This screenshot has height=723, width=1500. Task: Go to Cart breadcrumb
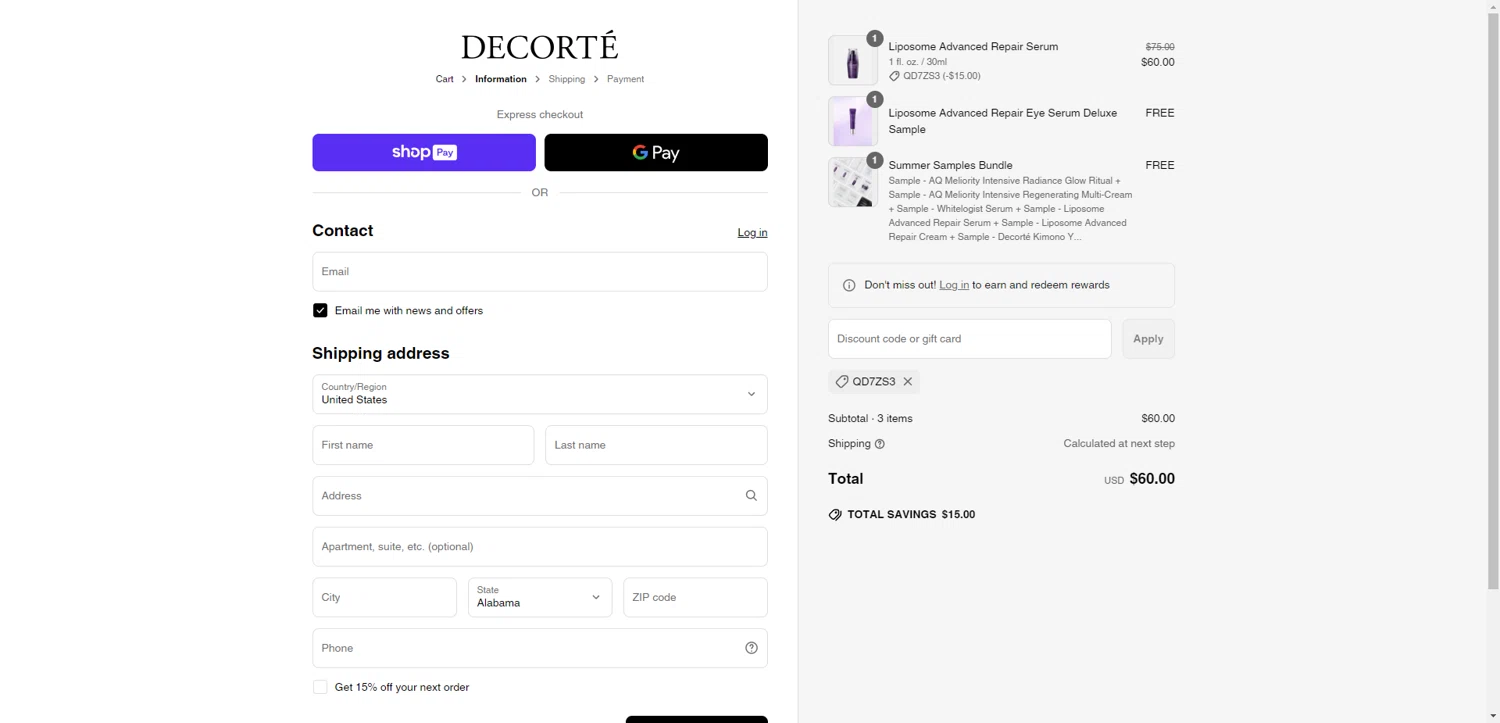[444, 79]
